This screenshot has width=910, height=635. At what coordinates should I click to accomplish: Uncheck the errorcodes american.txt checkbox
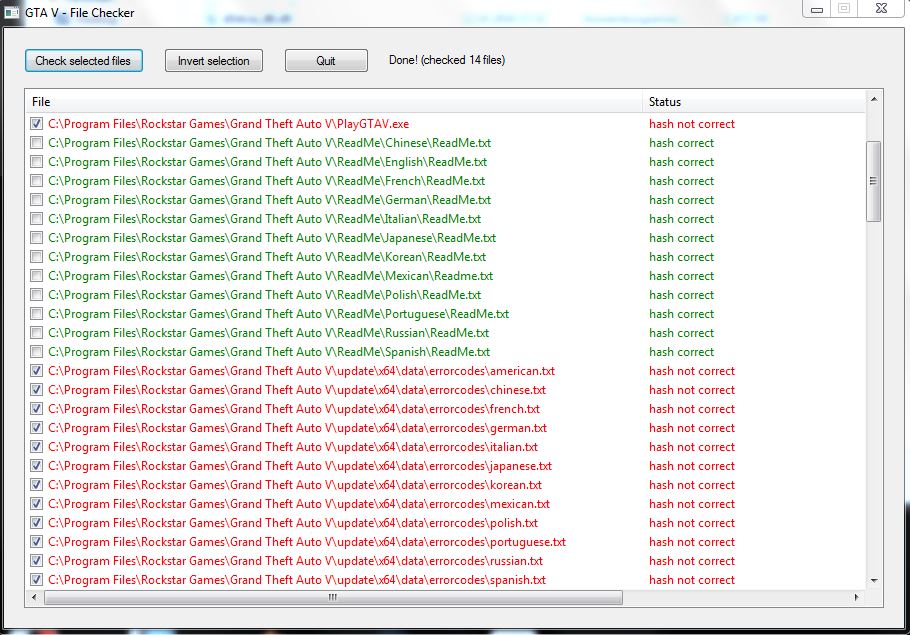pos(37,371)
